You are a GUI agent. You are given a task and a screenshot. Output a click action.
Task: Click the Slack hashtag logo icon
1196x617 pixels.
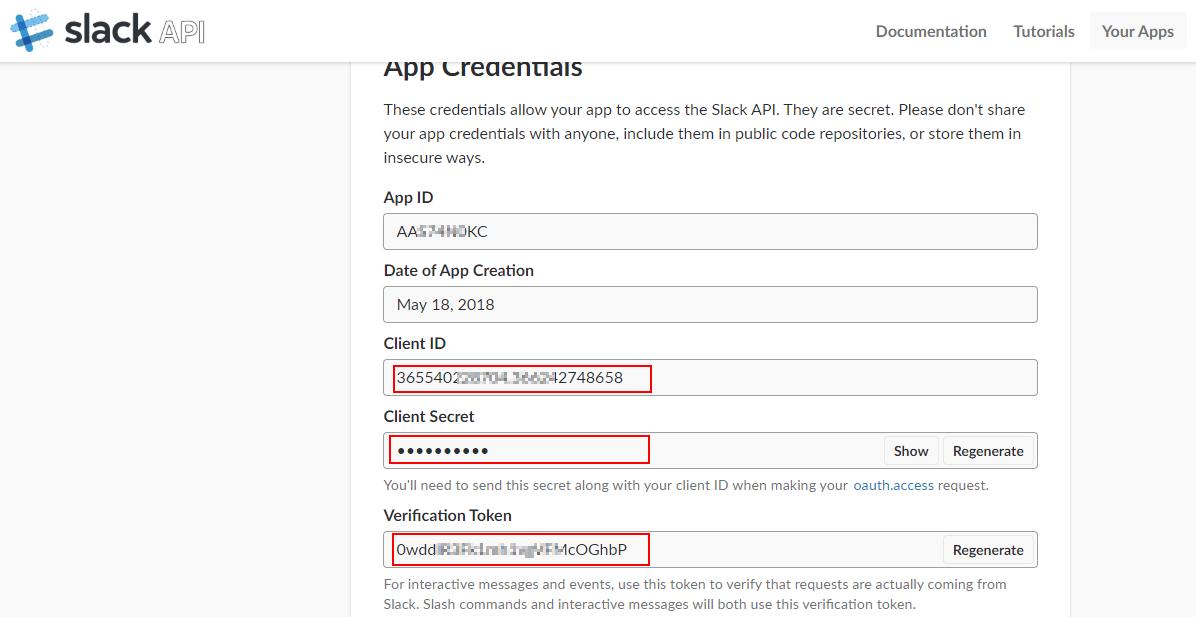coord(31,31)
